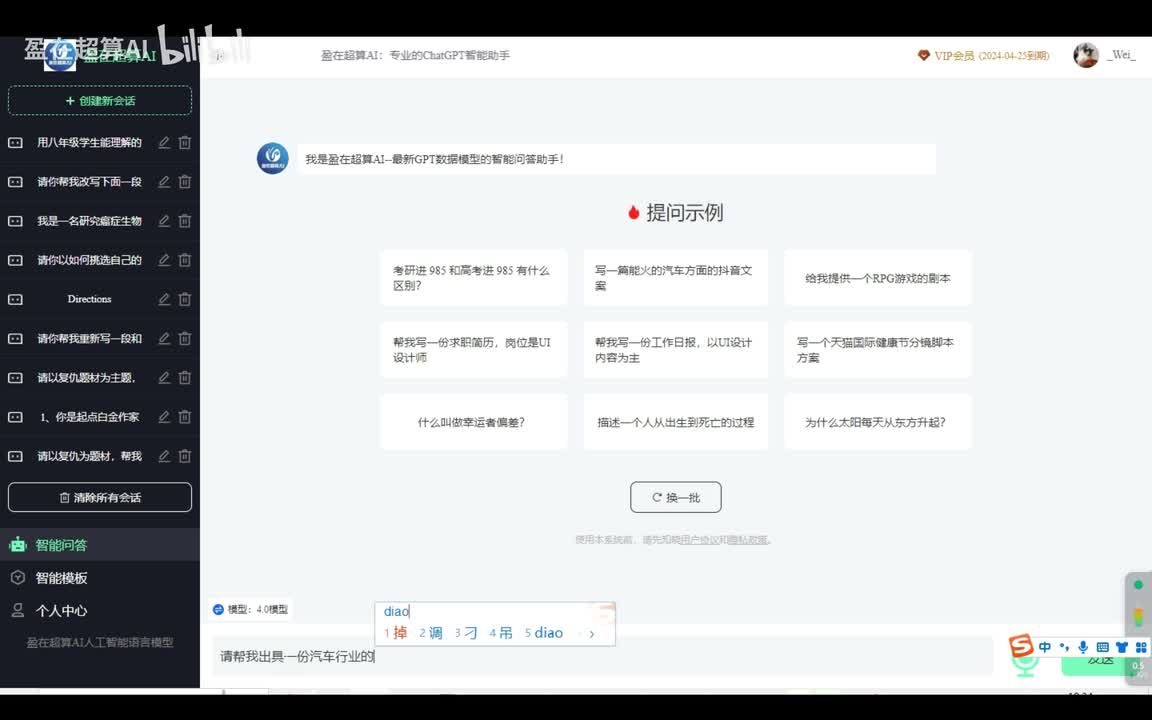Expand more IME candidates with next arrow
Image resolution: width=1152 pixels, height=720 pixels.
(x=592, y=633)
